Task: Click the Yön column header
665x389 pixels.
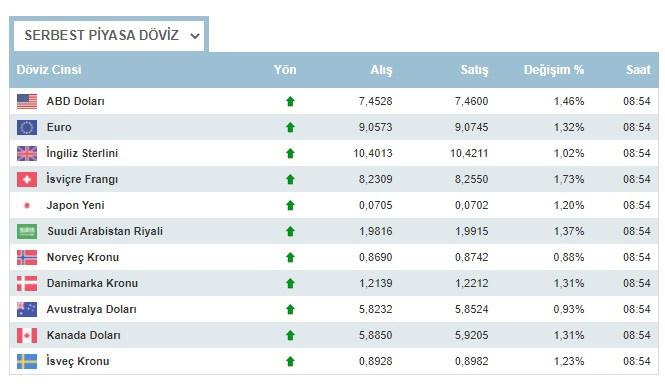Action: [x=285, y=70]
